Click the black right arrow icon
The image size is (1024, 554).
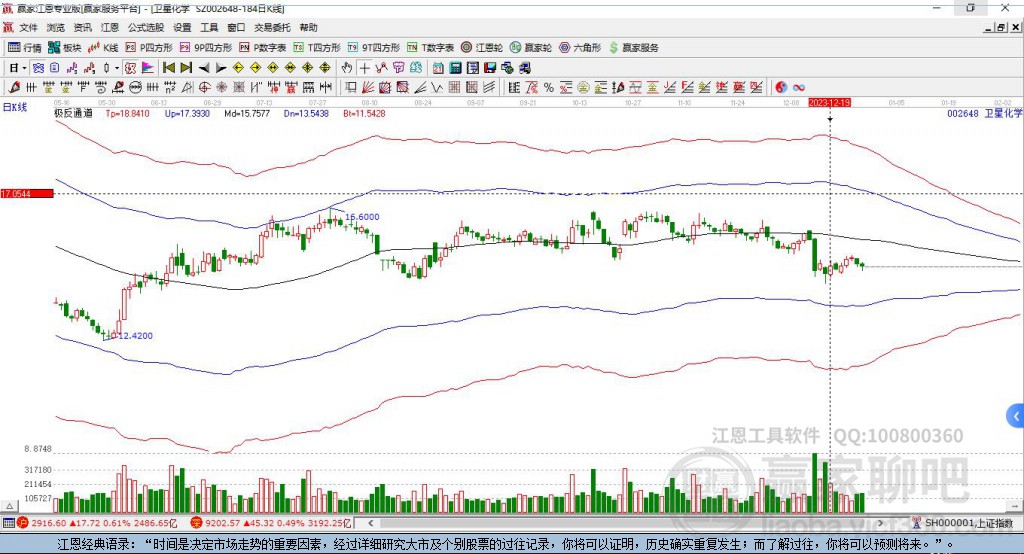coord(221,68)
